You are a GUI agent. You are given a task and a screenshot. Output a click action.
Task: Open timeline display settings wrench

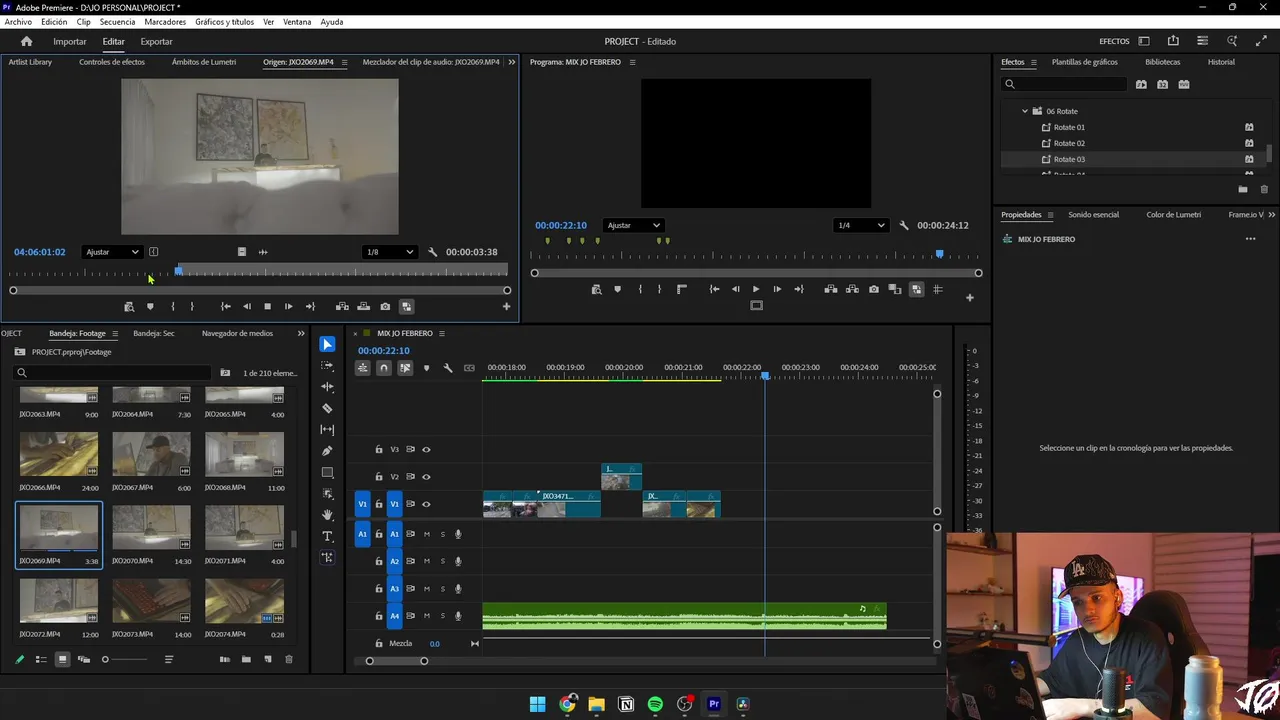coord(448,368)
